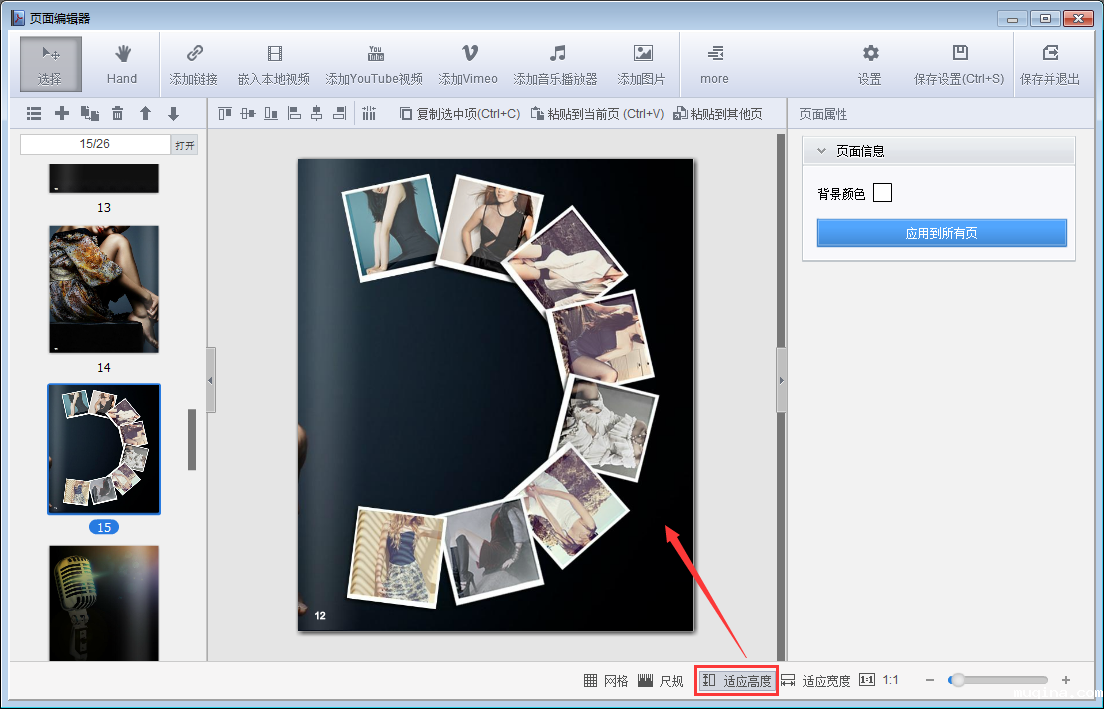Click the 打开 button beside page number
This screenshot has height=709, width=1104.
coord(185,145)
